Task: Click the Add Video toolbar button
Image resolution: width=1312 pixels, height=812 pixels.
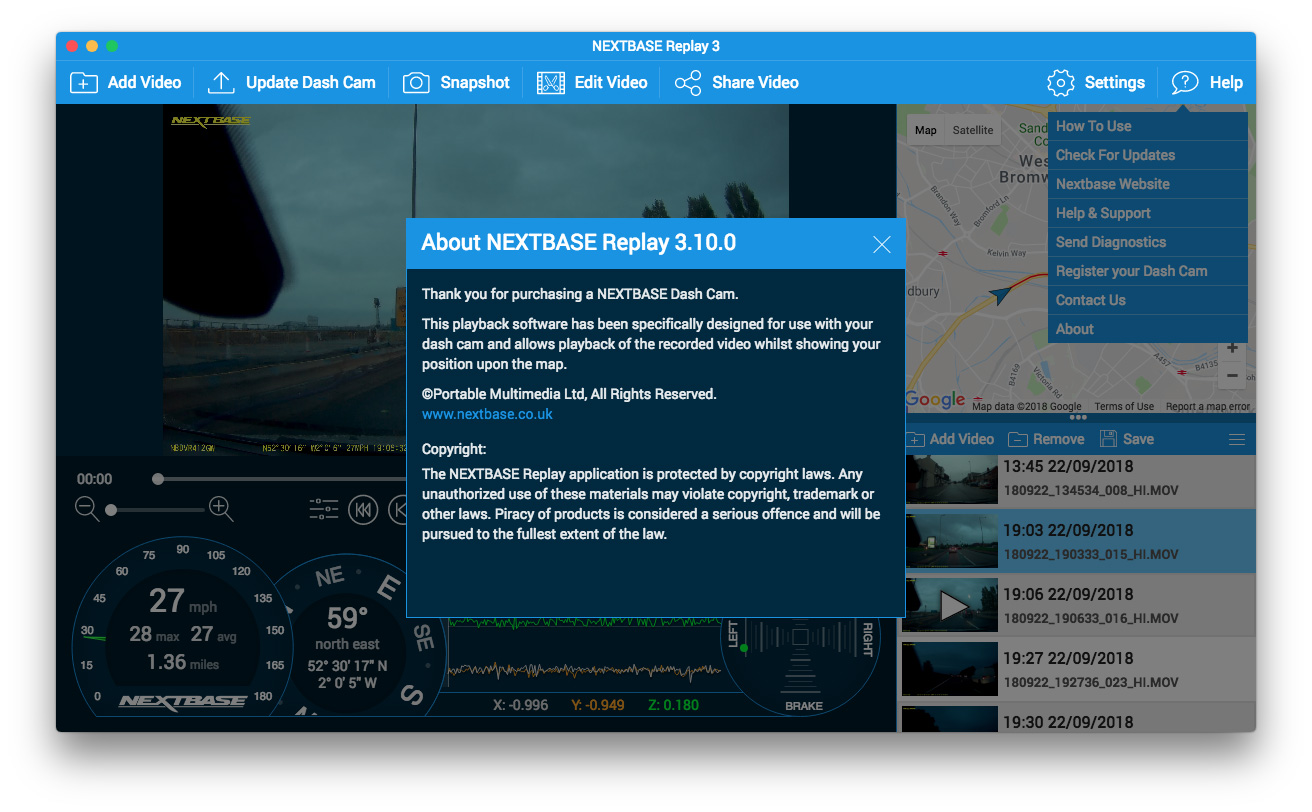Action: pyautogui.click(x=125, y=83)
